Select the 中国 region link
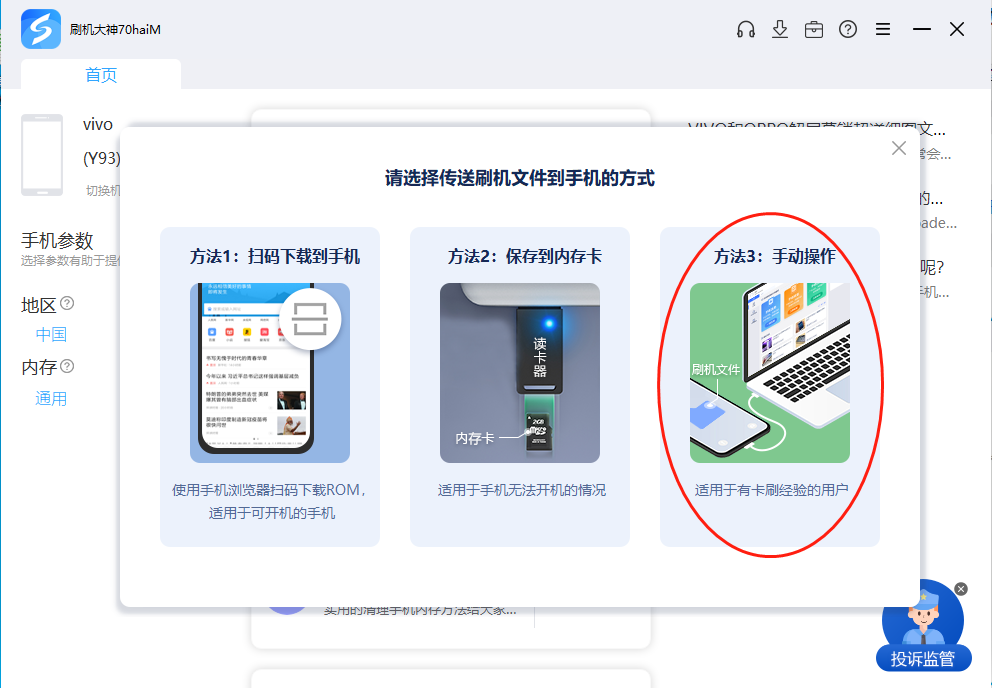This screenshot has height=688, width=992. point(51,334)
